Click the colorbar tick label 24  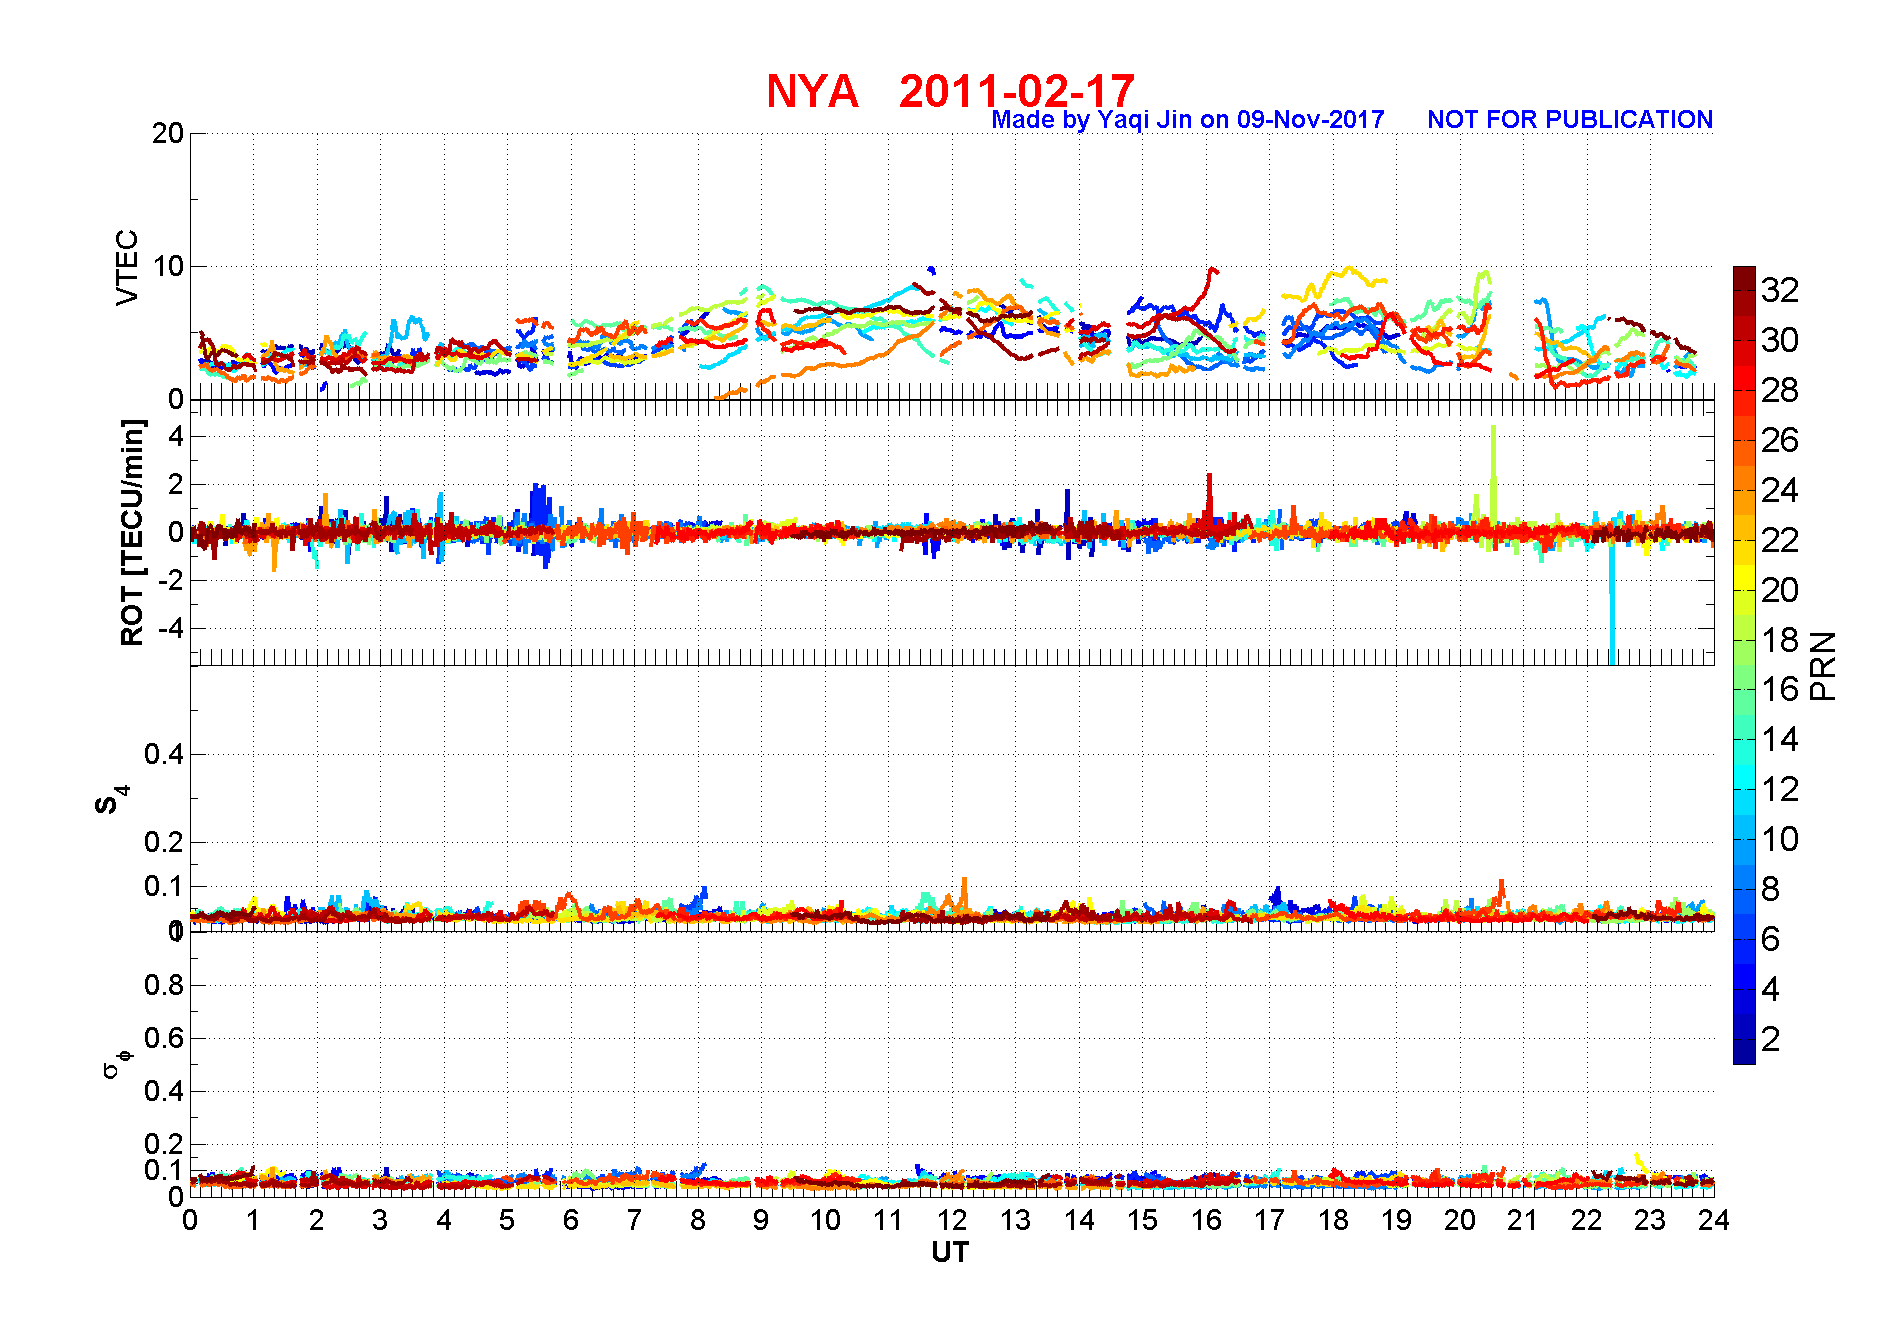[x=1780, y=490]
